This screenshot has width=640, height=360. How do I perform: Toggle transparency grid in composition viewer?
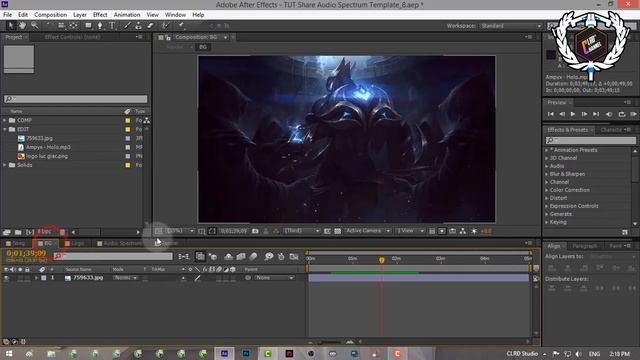tap(338, 231)
